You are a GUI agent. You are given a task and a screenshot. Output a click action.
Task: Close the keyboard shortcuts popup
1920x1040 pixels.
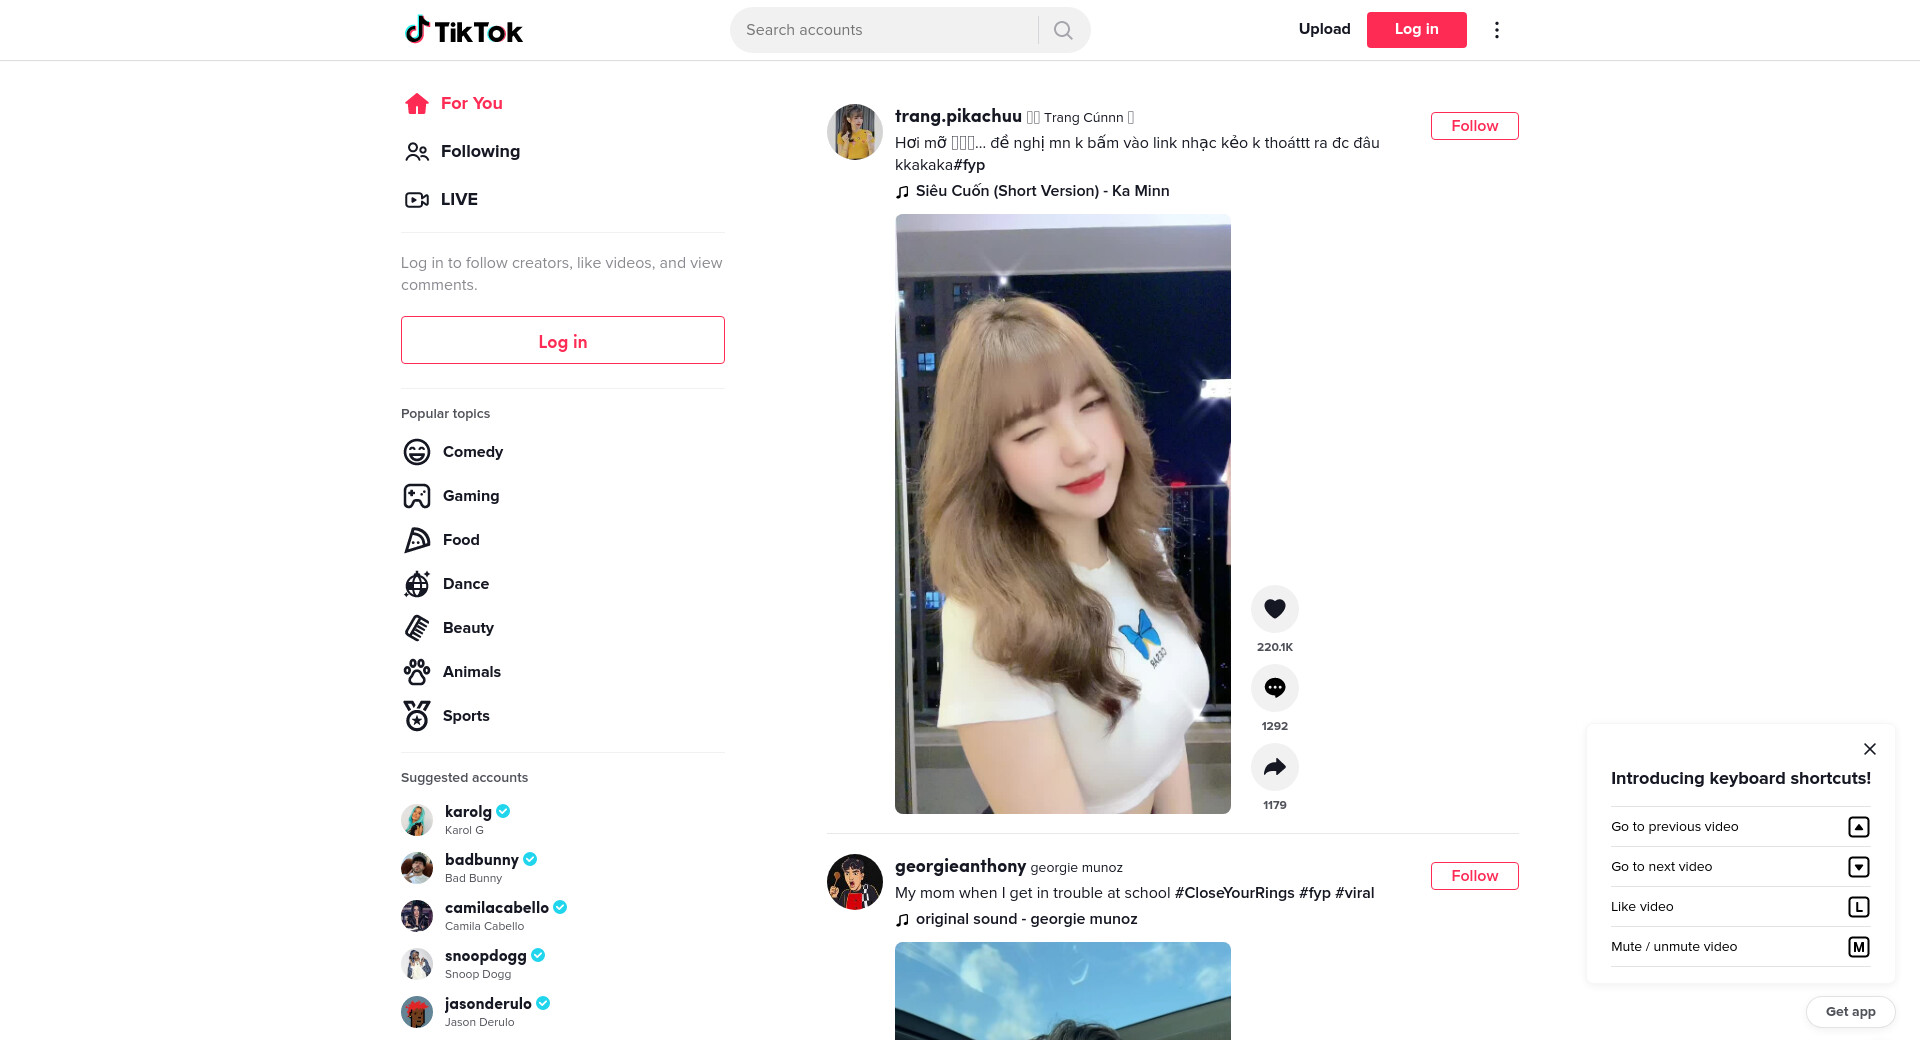point(1869,749)
